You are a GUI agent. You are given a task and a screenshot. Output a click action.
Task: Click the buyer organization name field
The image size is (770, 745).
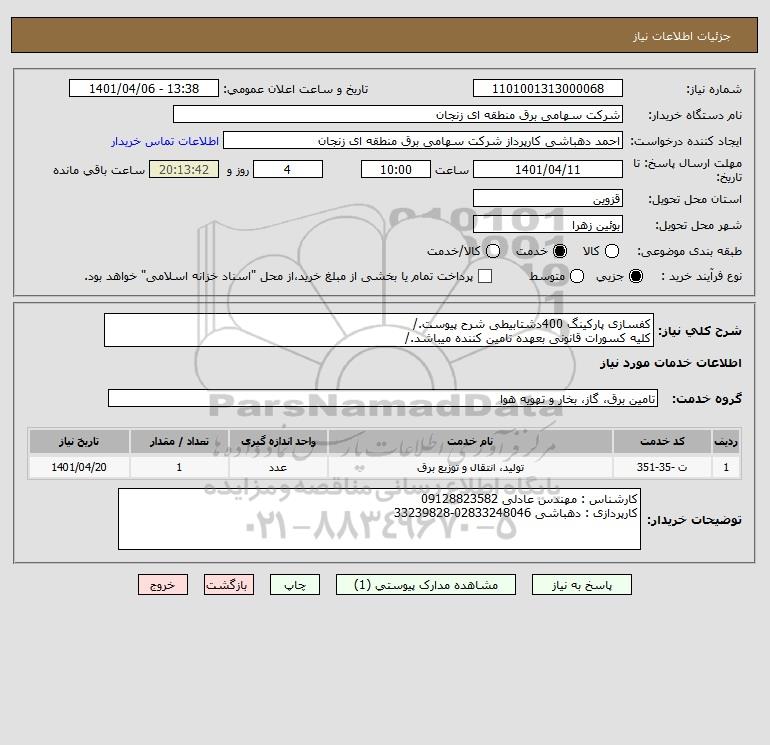point(398,114)
